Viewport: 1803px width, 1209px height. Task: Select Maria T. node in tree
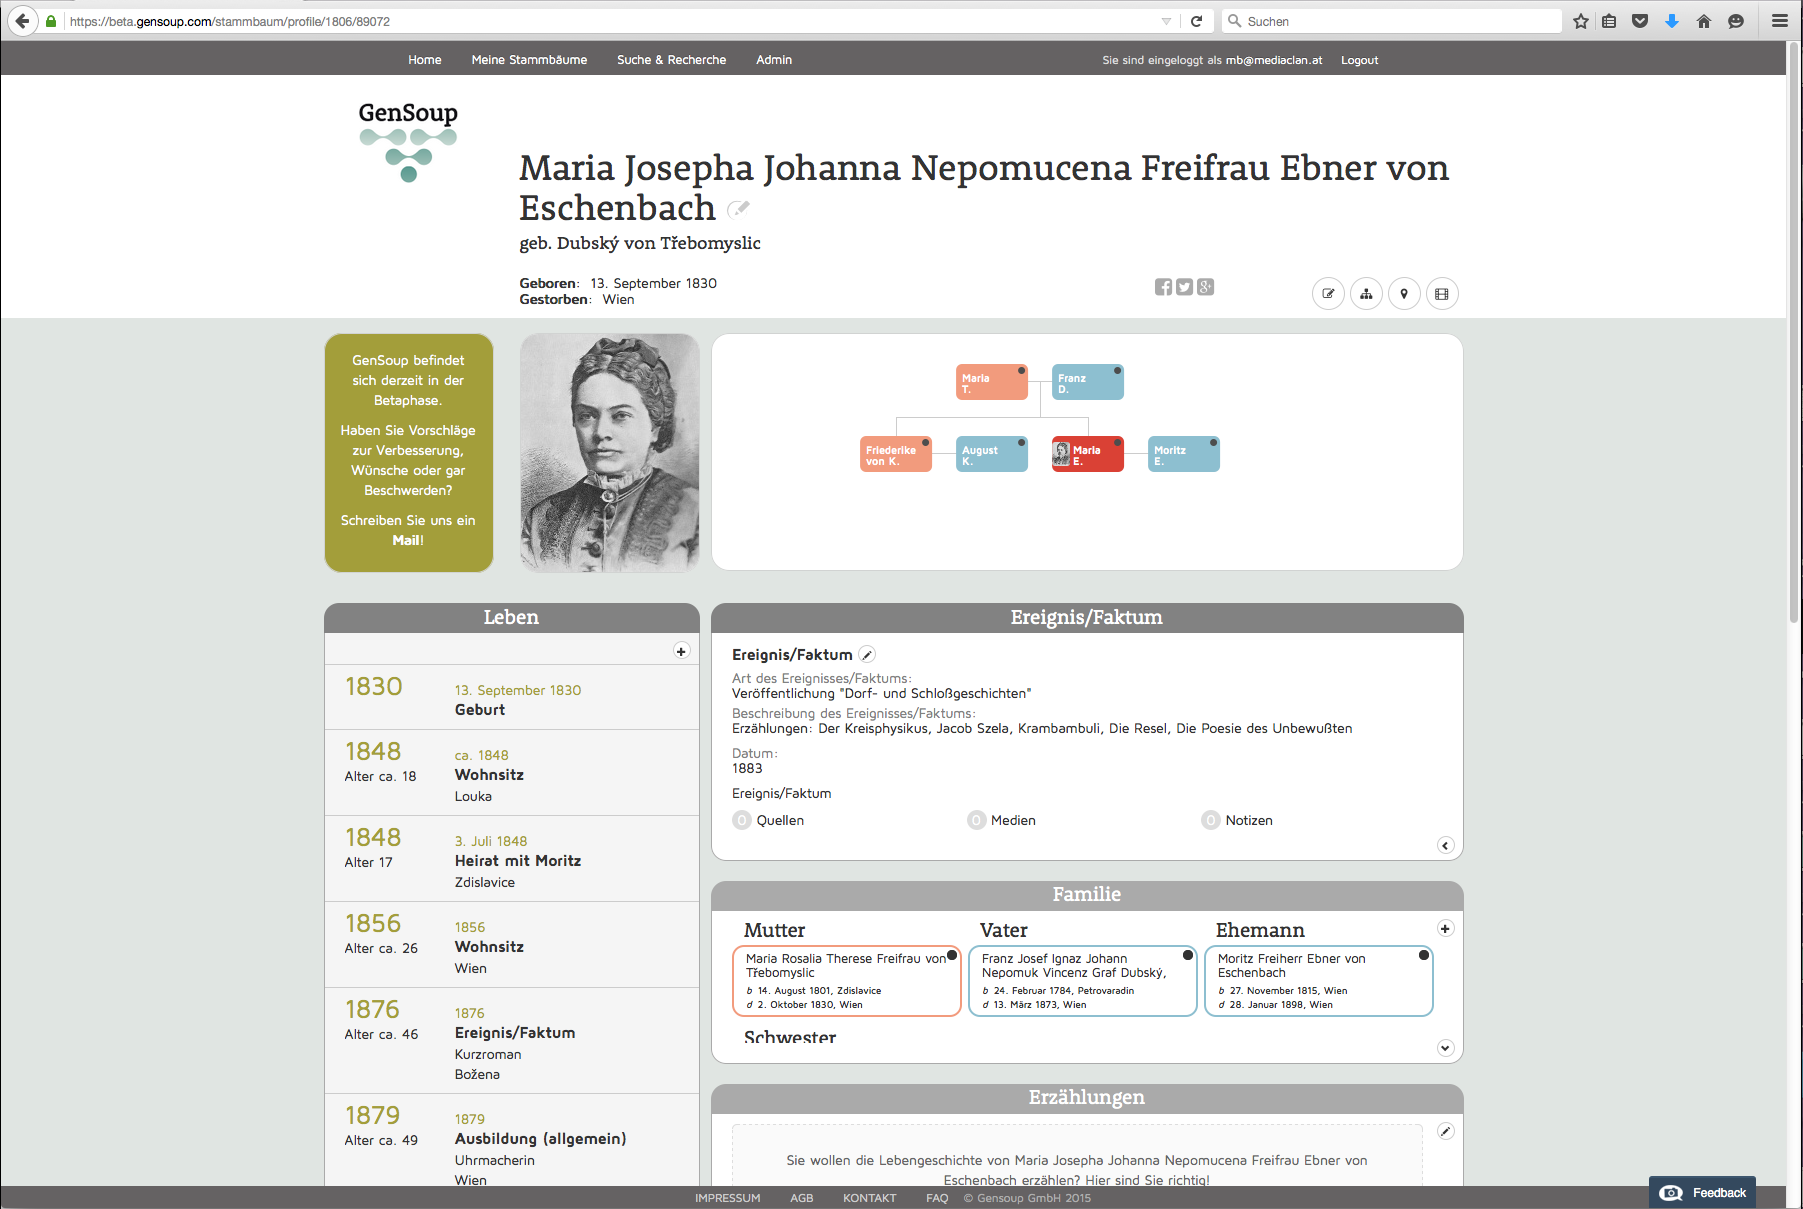pos(991,382)
